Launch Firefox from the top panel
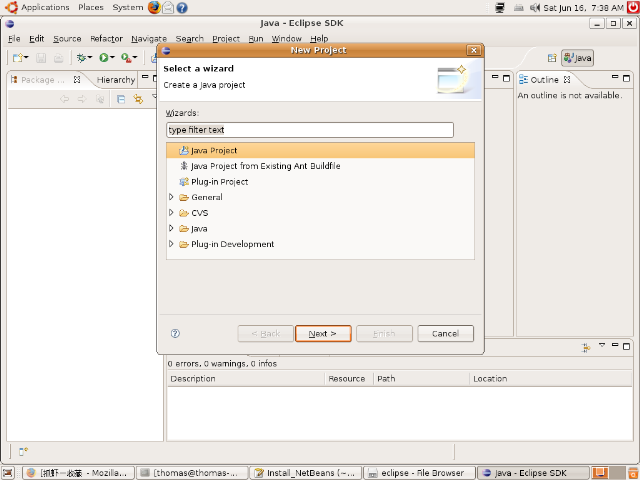The image size is (640, 480). tap(154, 7)
